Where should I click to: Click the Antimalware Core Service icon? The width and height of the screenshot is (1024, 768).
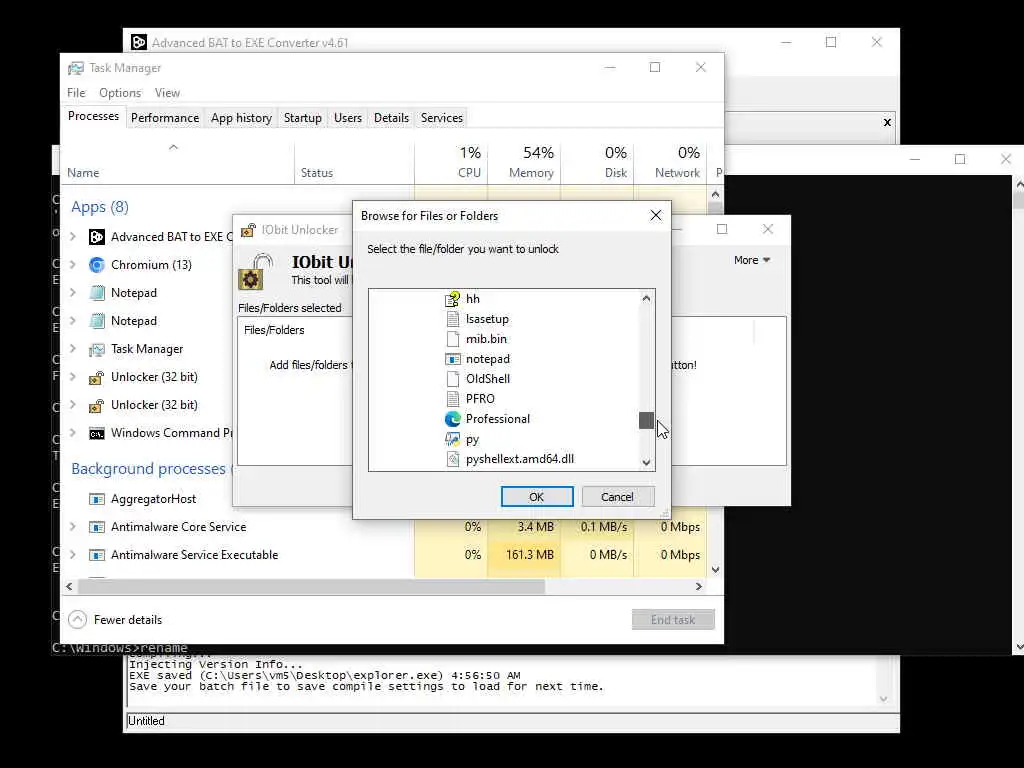[97, 527]
